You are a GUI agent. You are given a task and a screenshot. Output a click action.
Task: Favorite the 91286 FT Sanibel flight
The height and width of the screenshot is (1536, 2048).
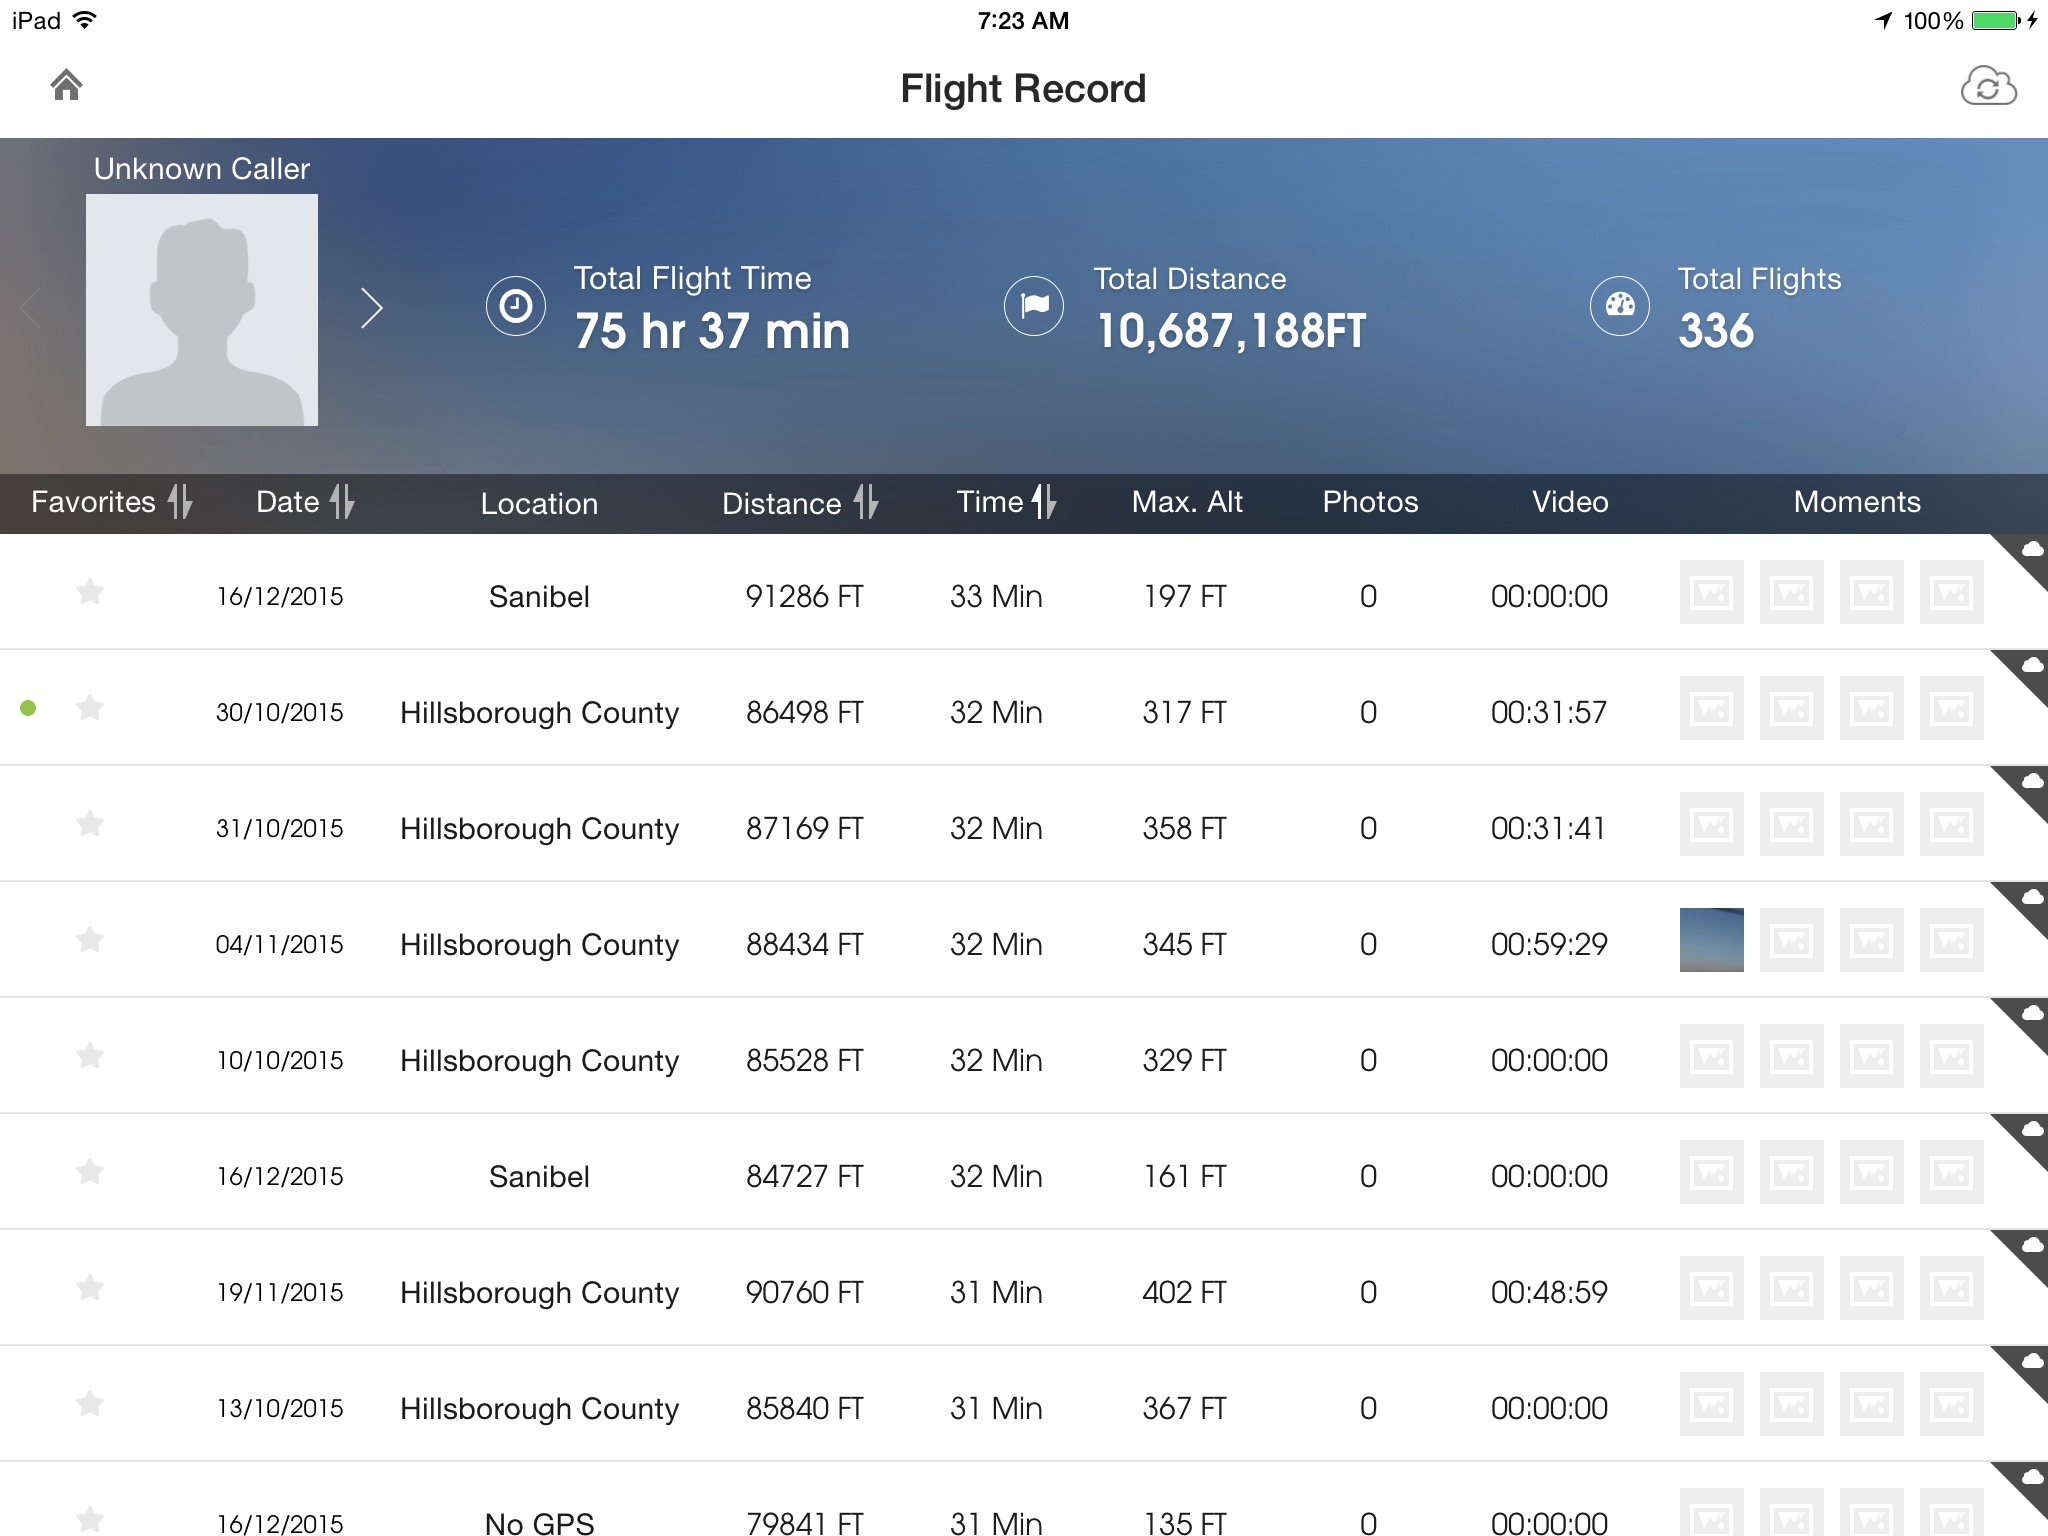(x=90, y=592)
